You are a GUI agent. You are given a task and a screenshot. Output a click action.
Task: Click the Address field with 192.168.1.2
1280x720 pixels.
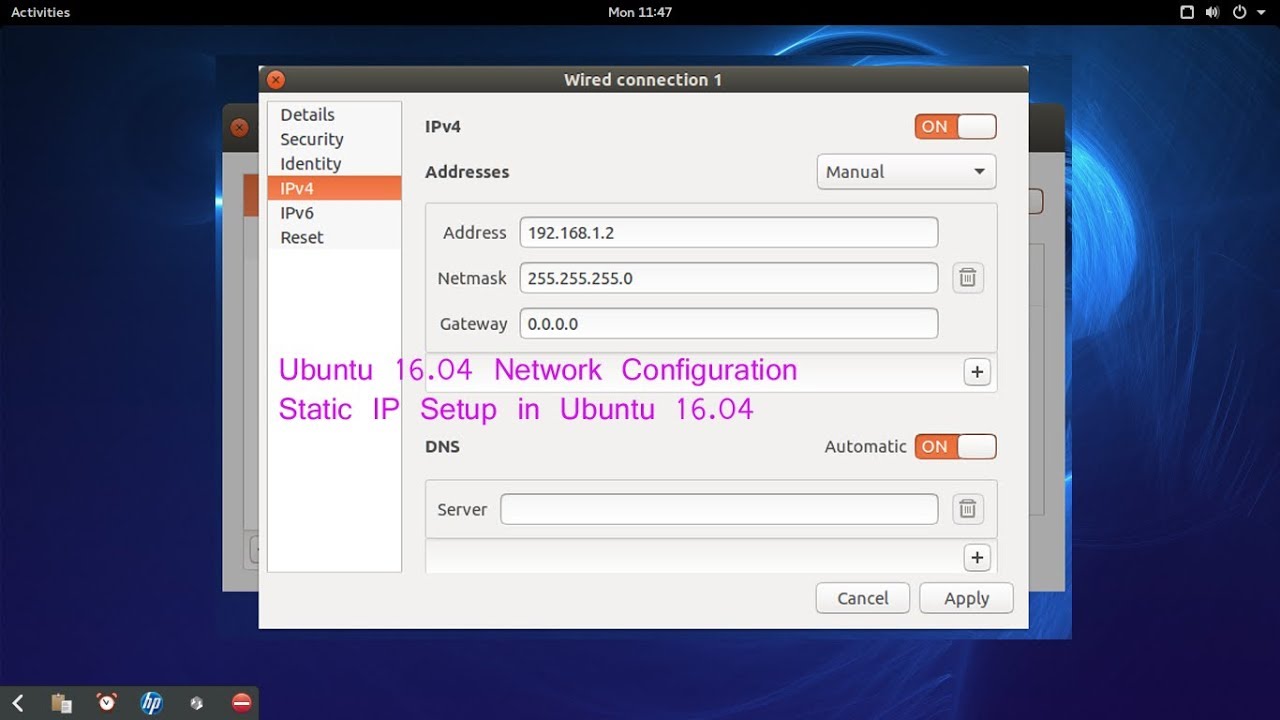[729, 232]
